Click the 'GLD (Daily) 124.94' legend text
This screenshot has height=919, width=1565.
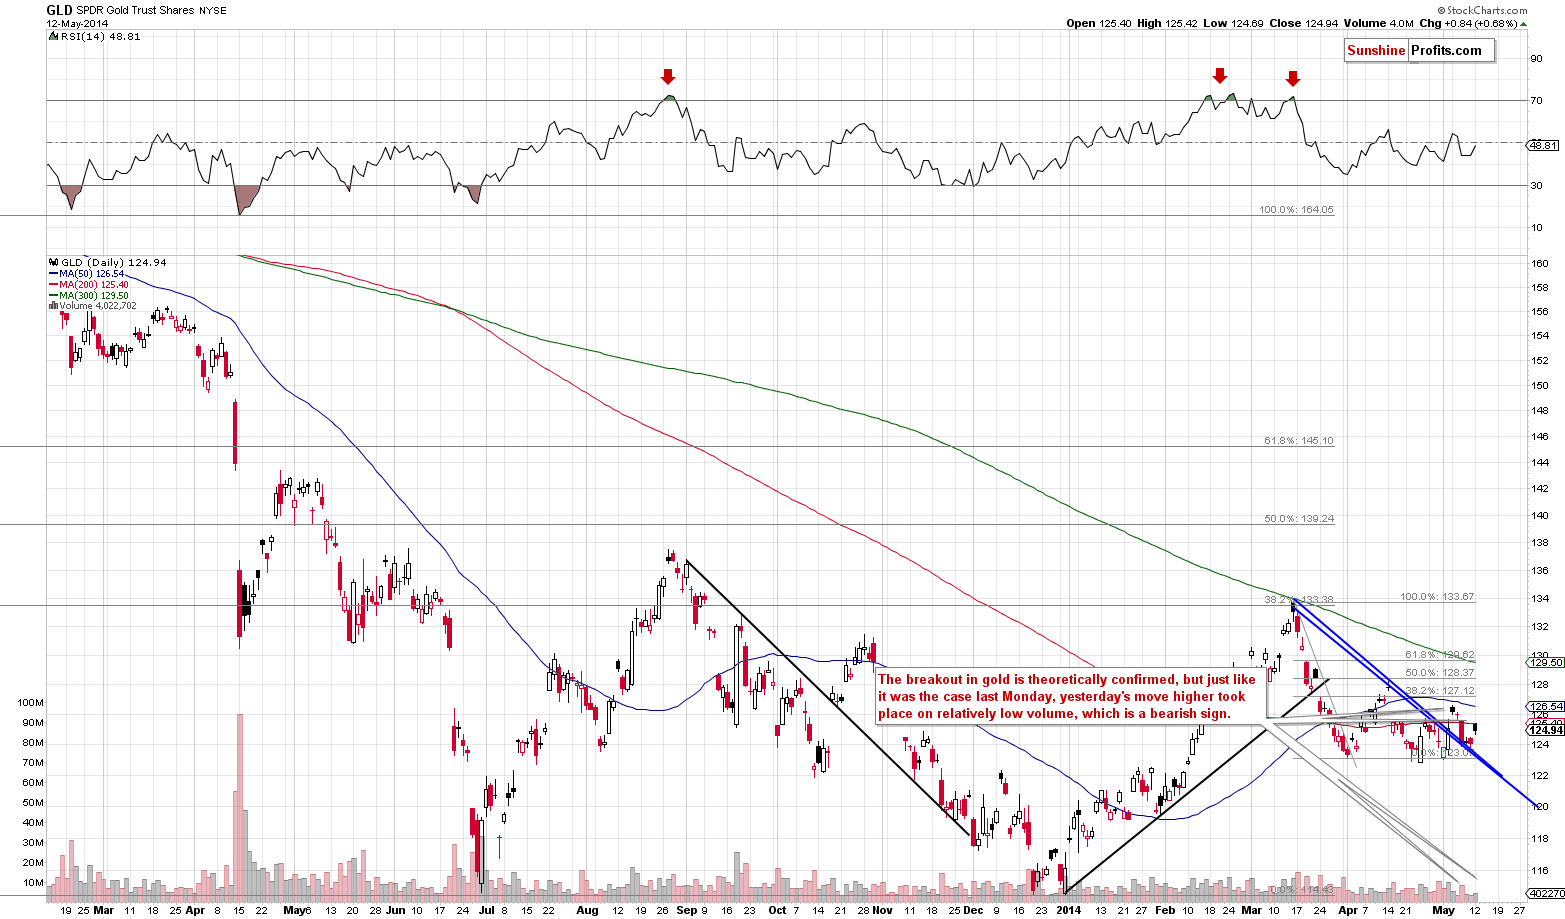(x=114, y=263)
